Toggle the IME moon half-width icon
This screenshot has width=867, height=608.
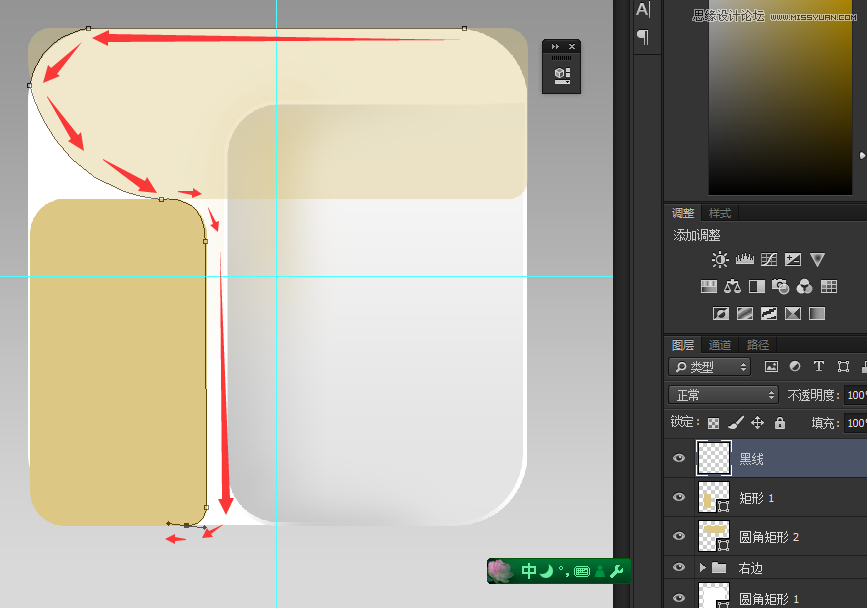click(546, 571)
